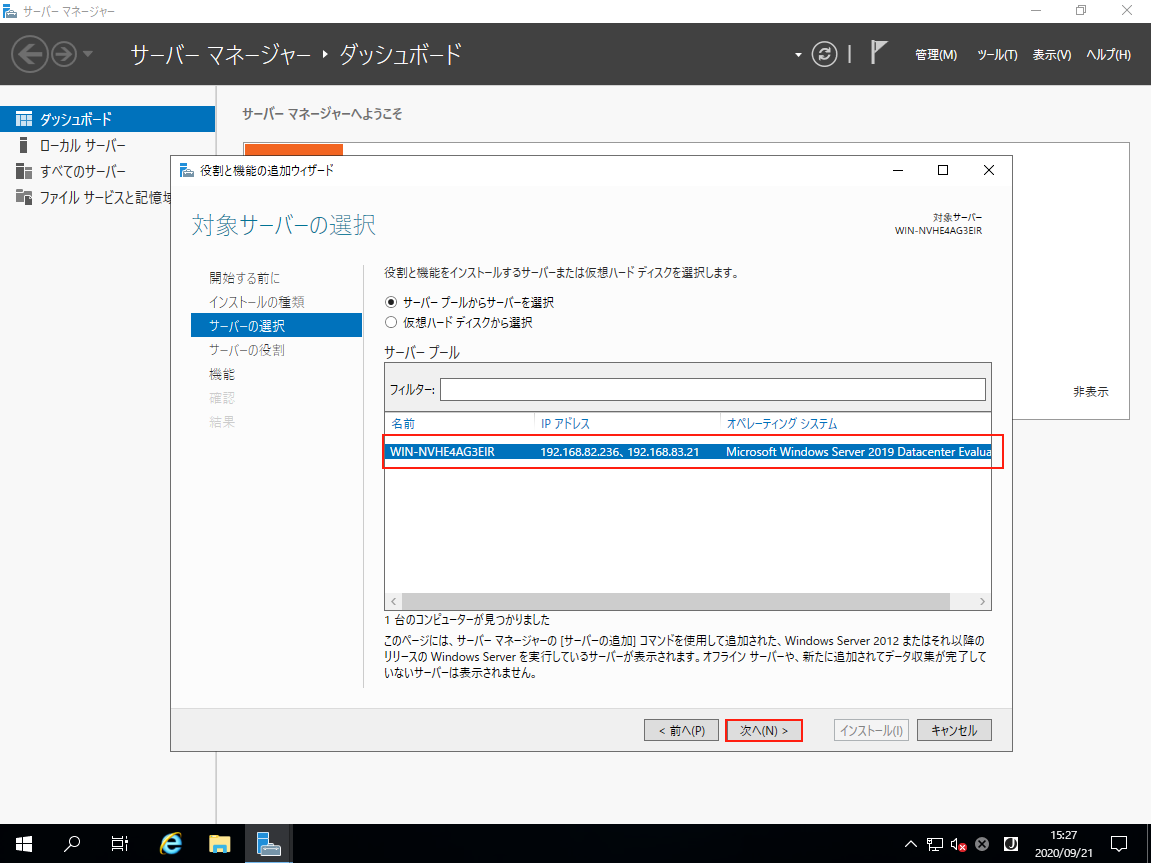Click the ローカル サーバー icon
Viewport: 1151px width, 863px height.
(23, 145)
